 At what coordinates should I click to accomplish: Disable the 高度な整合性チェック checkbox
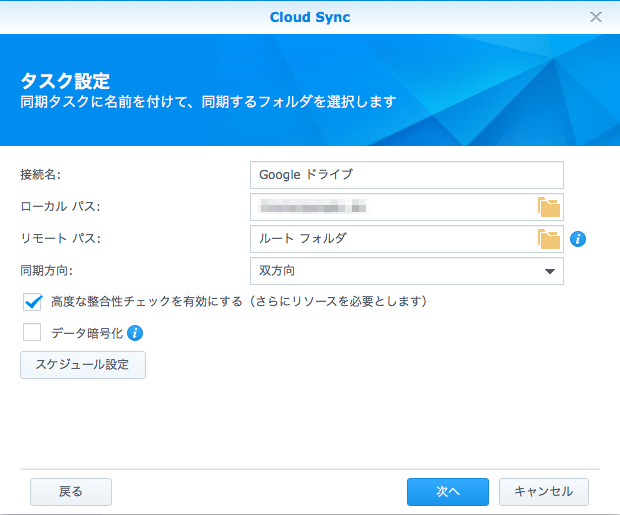pyautogui.click(x=32, y=301)
